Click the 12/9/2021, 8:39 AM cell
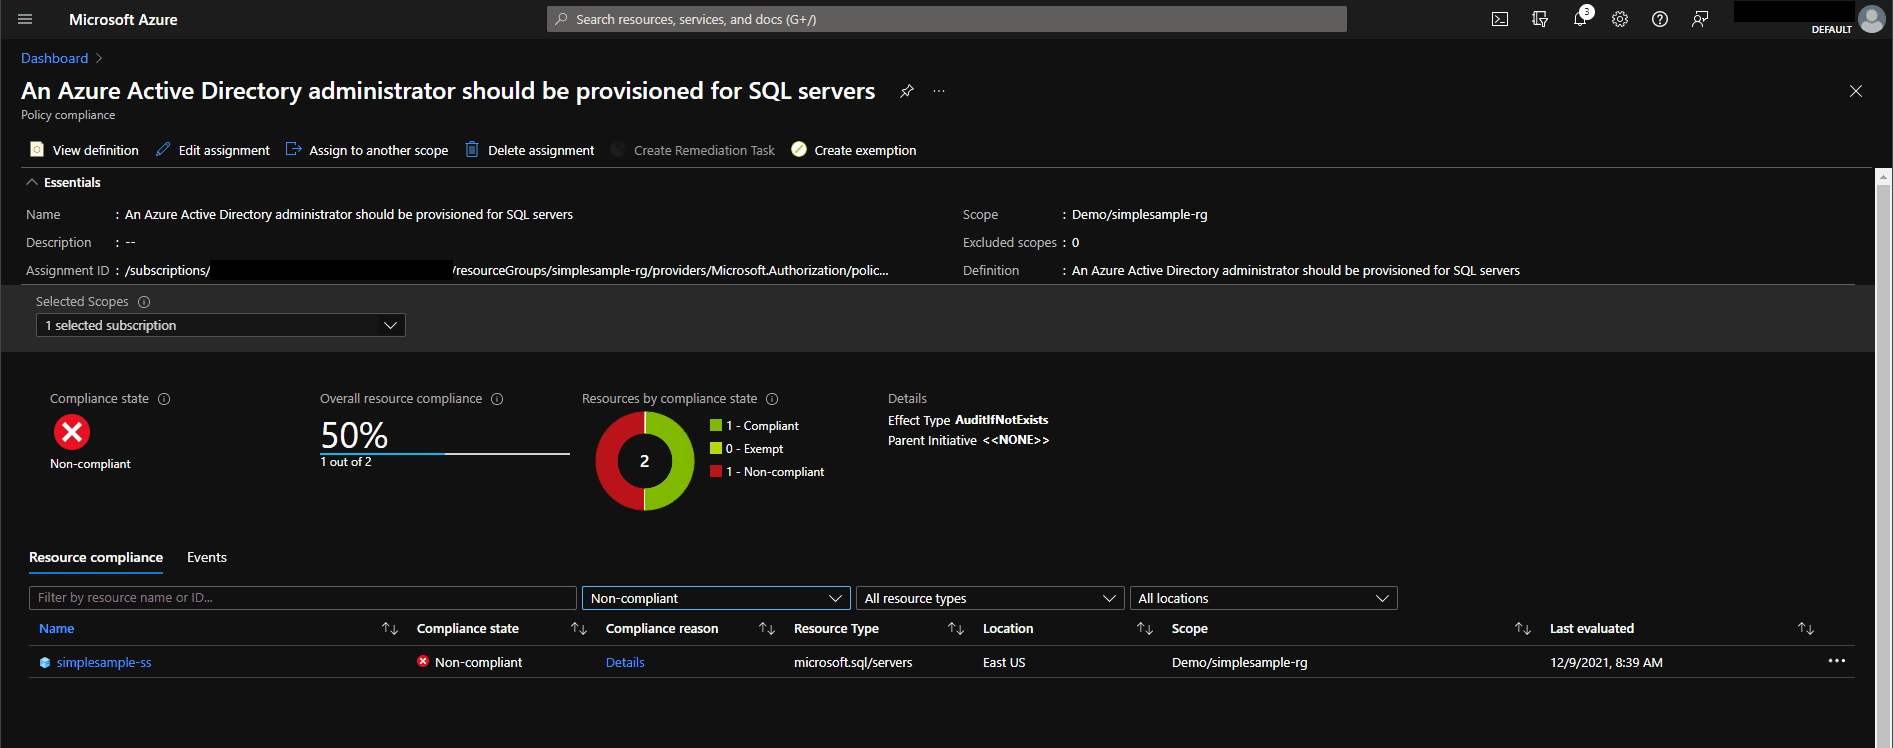This screenshot has height=748, width=1893. coord(1607,663)
